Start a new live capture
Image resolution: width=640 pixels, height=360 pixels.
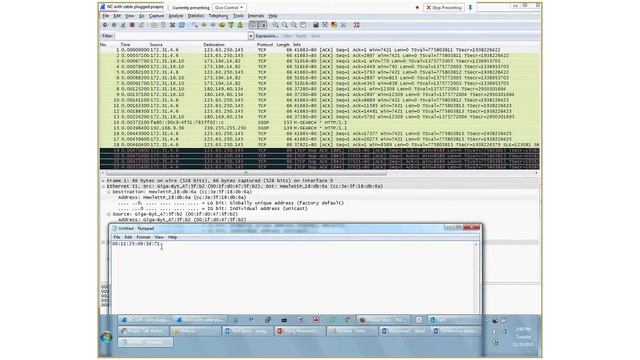123,25
